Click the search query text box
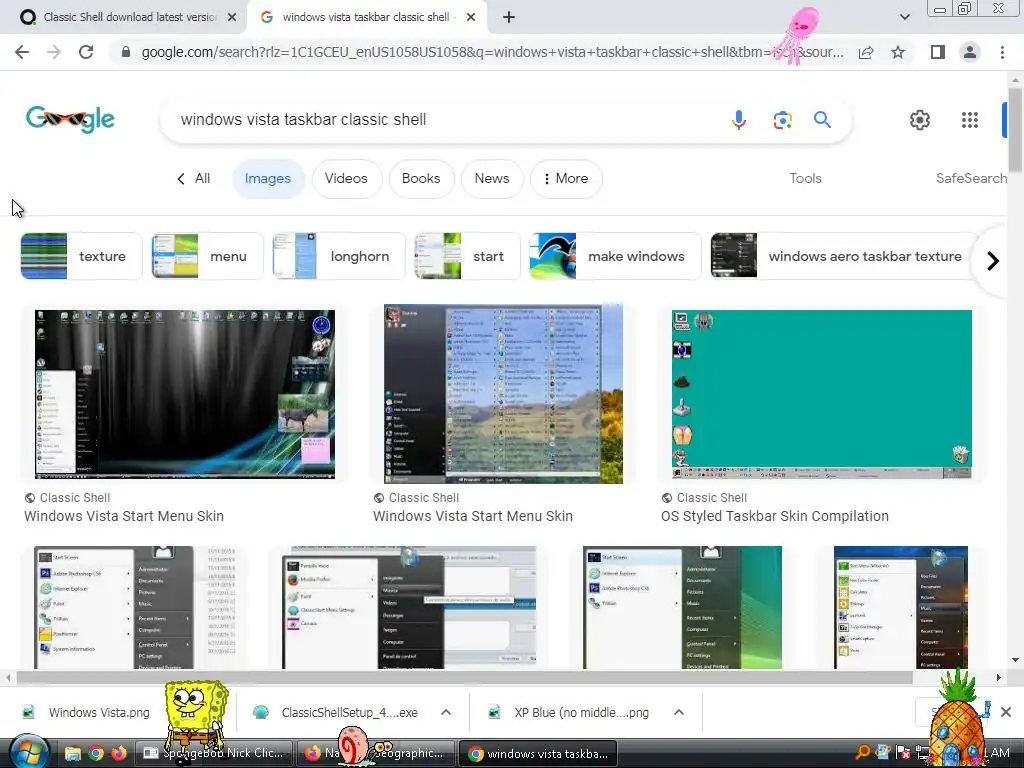 tap(444, 120)
